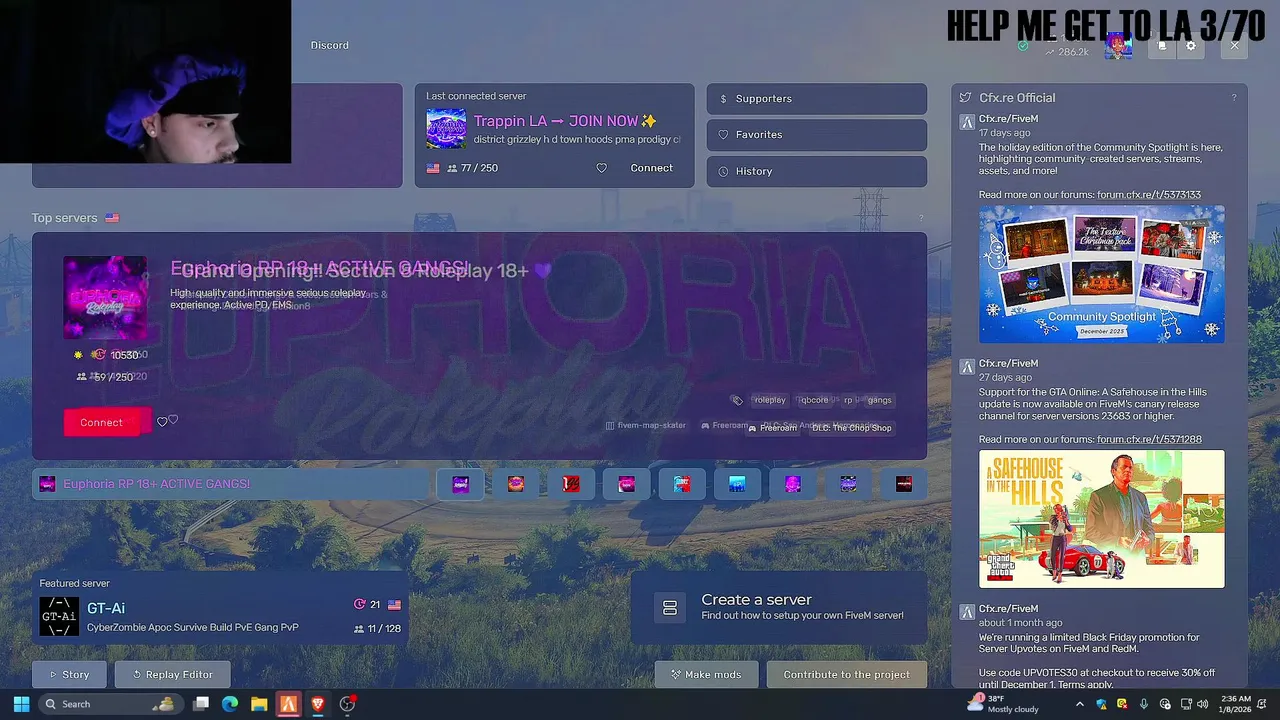
Task: Favorite the Trappin LA server with heart
Action: click(601, 168)
